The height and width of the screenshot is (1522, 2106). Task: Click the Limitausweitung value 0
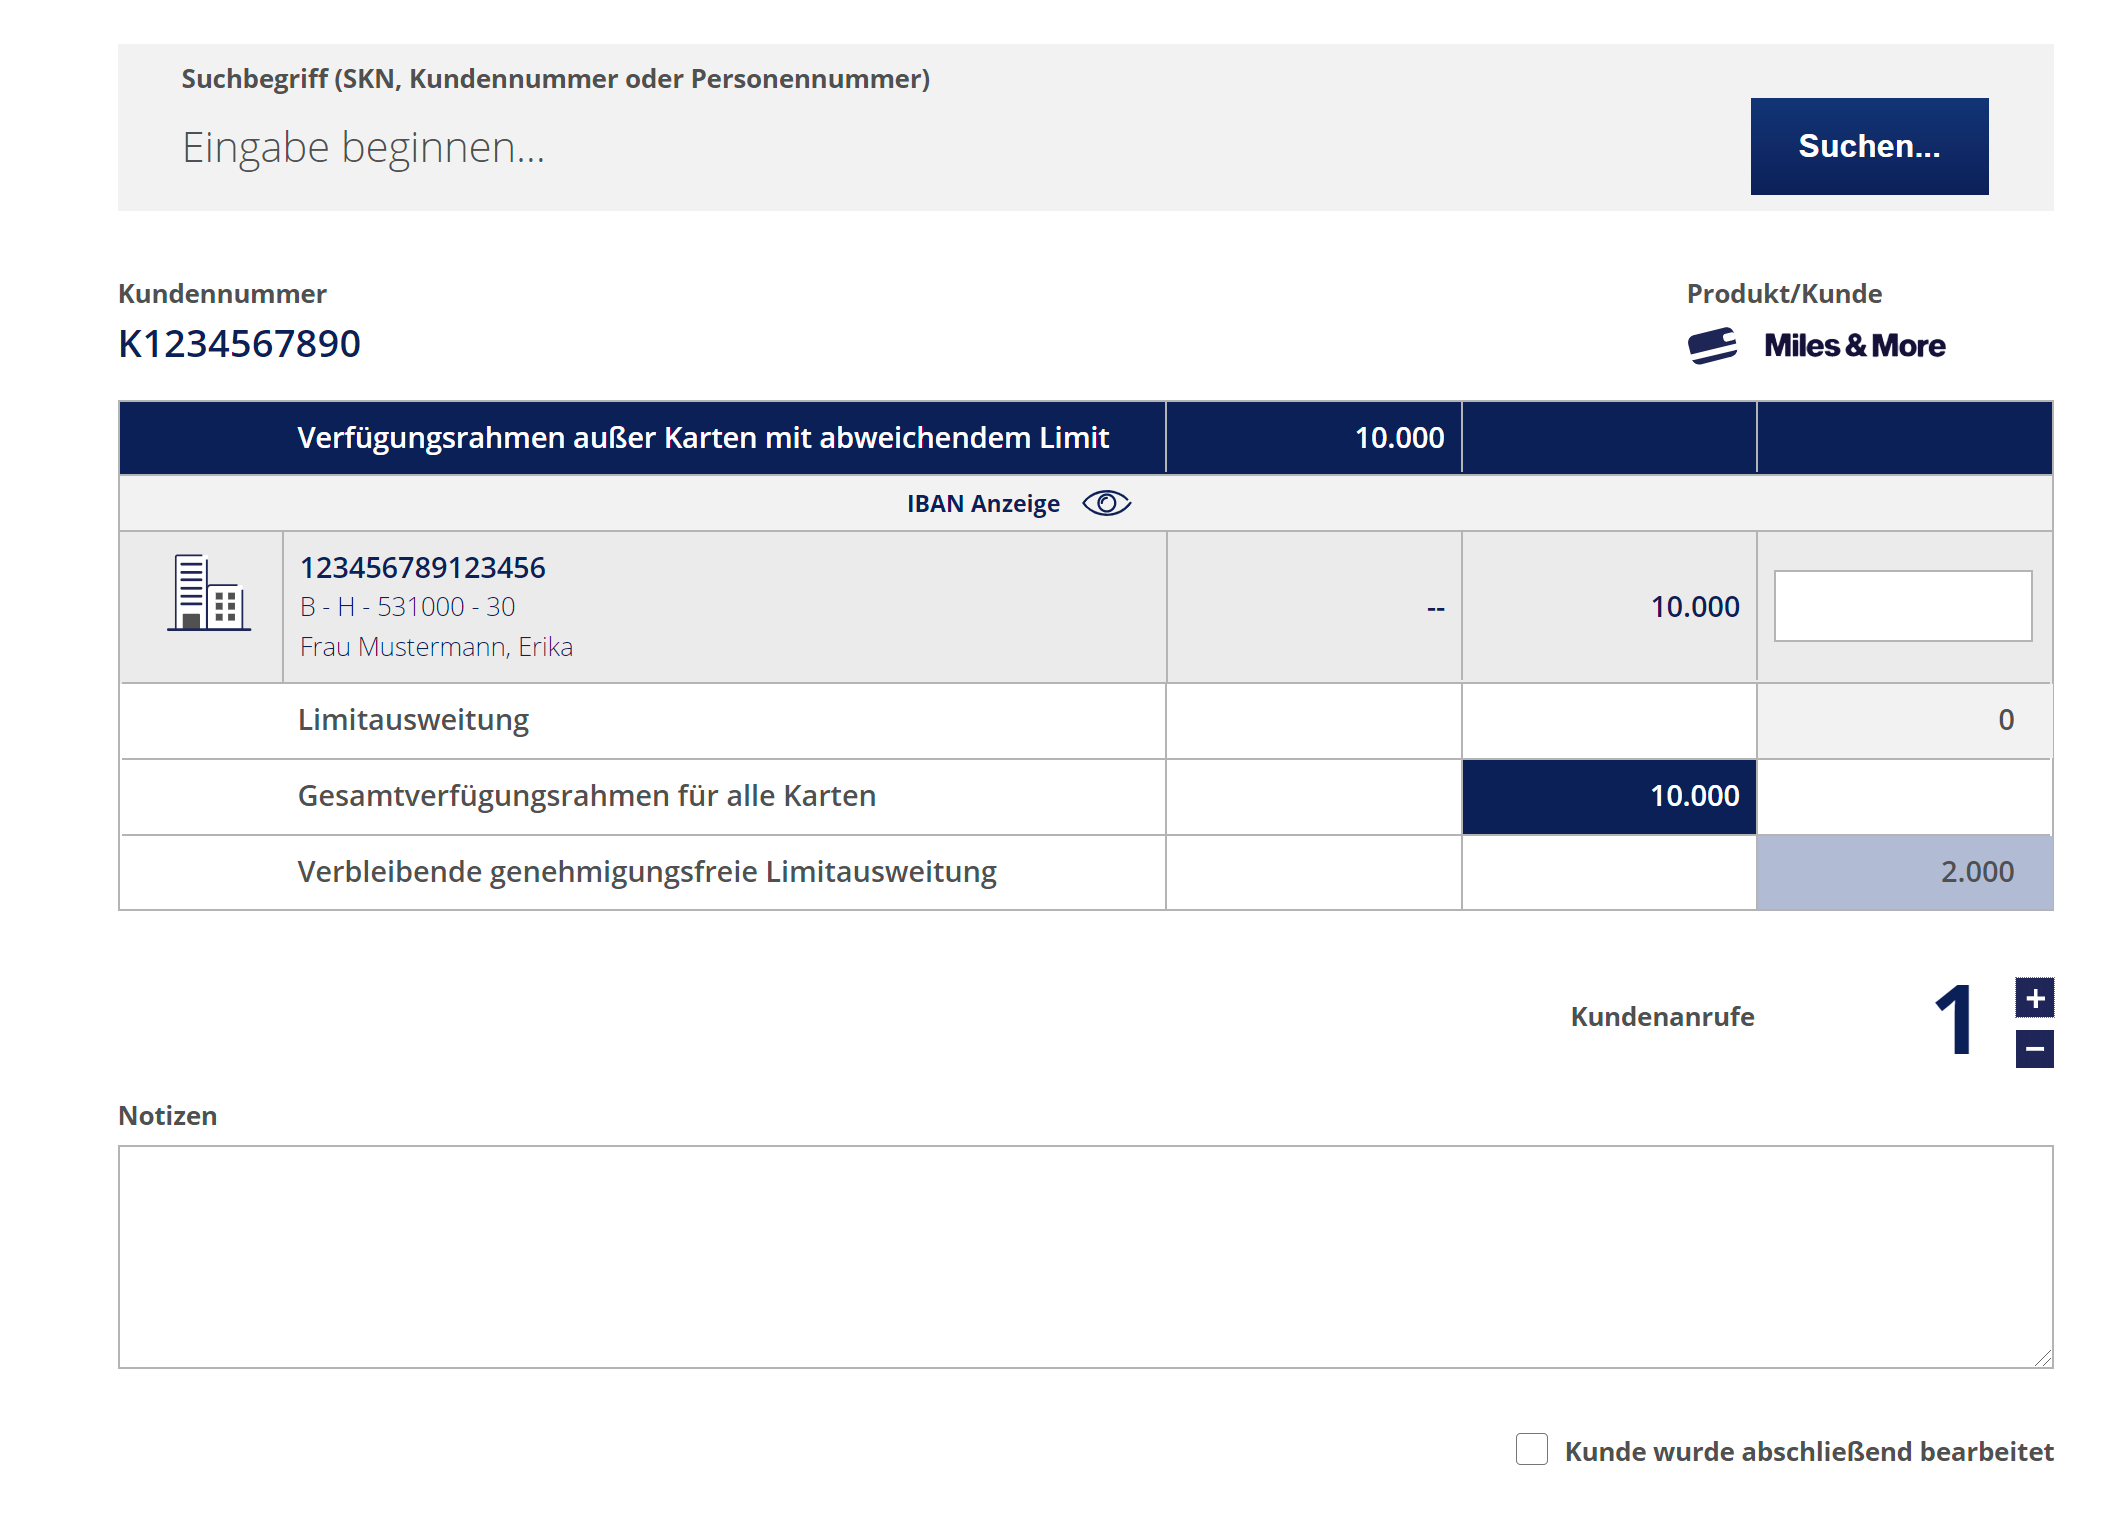(2005, 720)
